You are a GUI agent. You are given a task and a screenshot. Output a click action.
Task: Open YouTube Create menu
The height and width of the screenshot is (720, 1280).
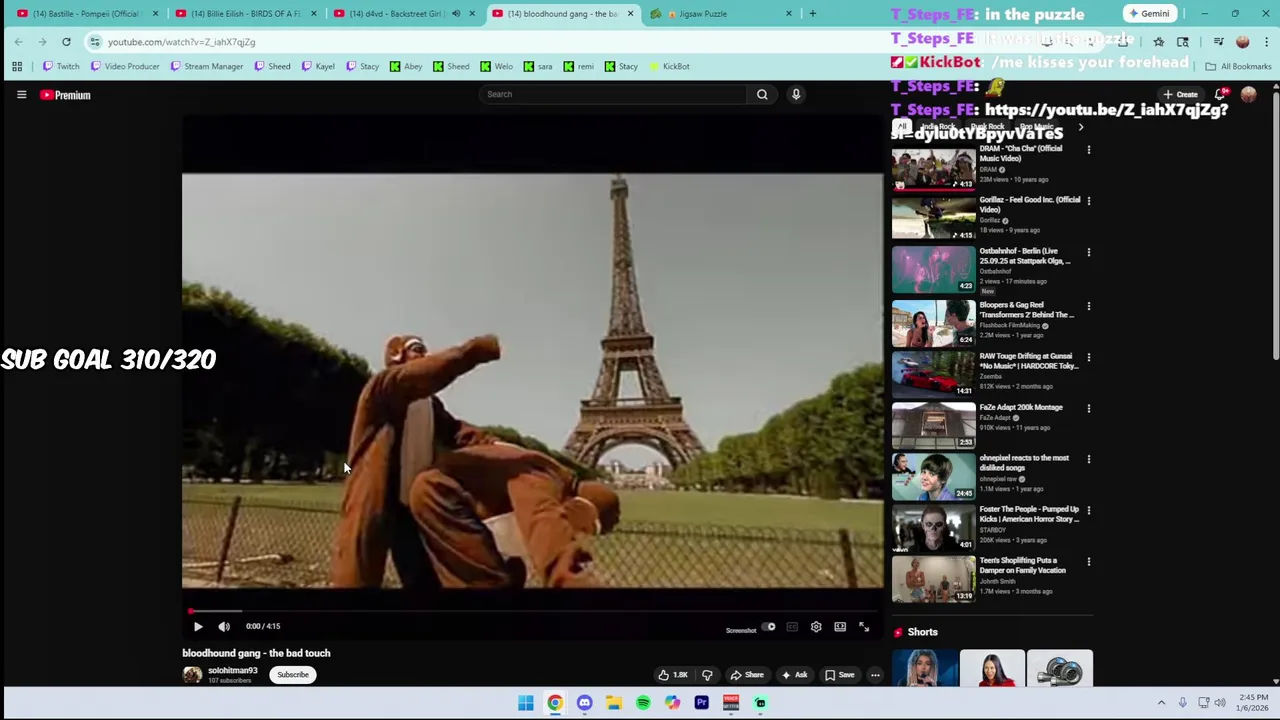point(1181,95)
